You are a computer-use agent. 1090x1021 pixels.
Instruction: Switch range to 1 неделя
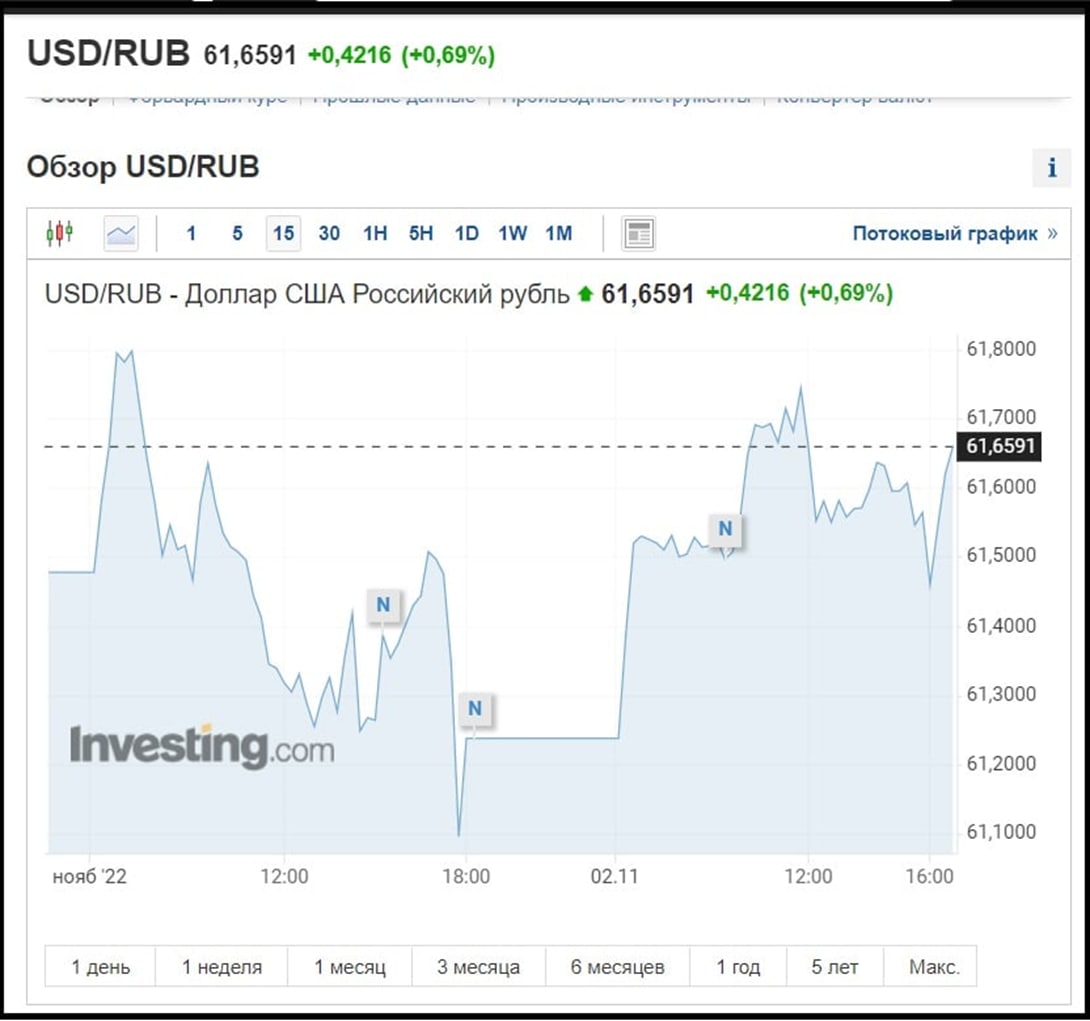222,967
